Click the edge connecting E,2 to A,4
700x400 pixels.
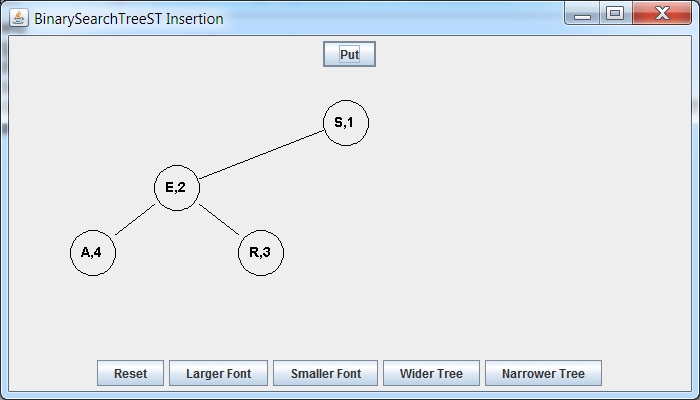[x=135, y=219]
